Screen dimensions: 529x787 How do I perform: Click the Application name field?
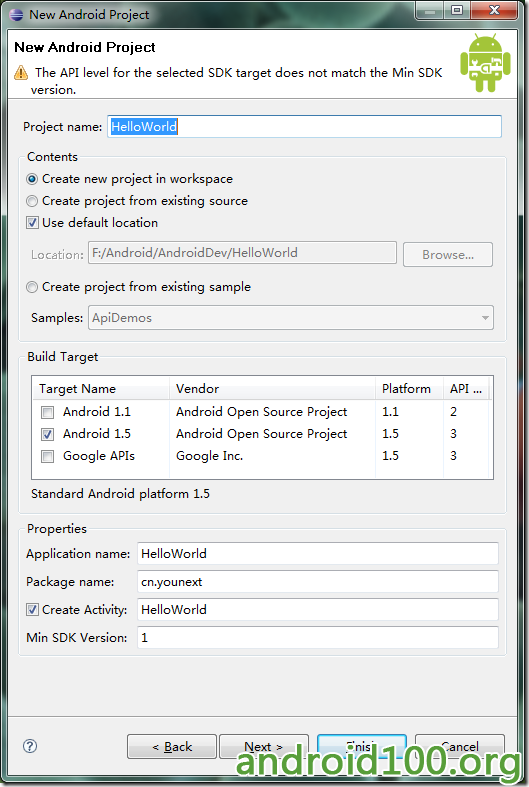[x=318, y=553]
